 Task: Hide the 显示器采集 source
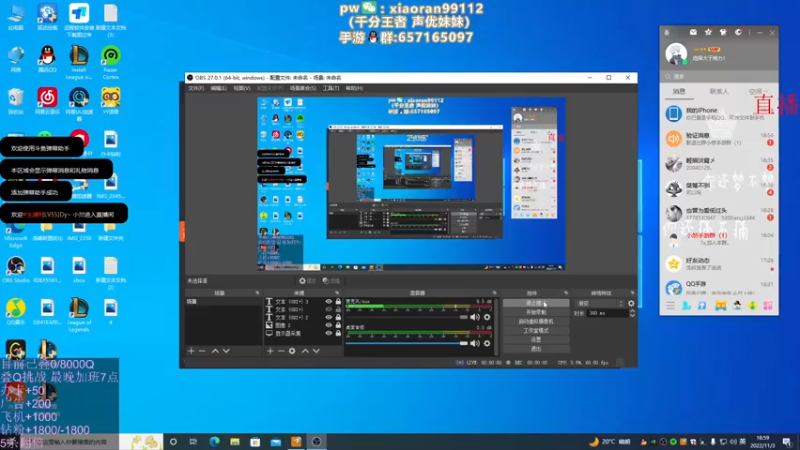329,333
